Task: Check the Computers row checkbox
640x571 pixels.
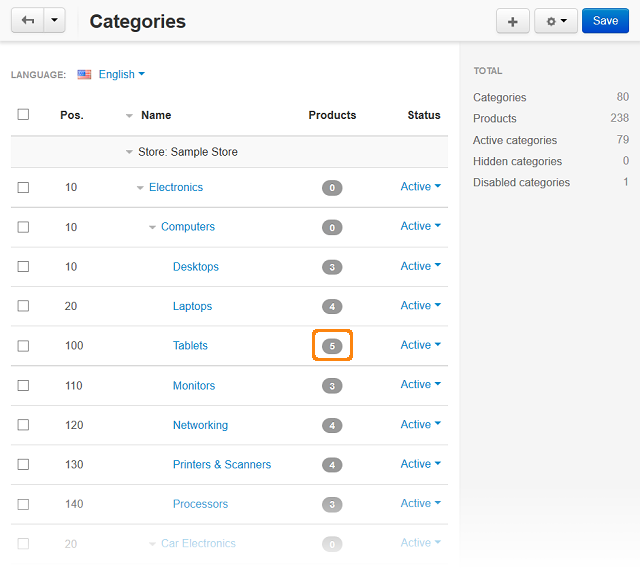Action: tap(23, 227)
